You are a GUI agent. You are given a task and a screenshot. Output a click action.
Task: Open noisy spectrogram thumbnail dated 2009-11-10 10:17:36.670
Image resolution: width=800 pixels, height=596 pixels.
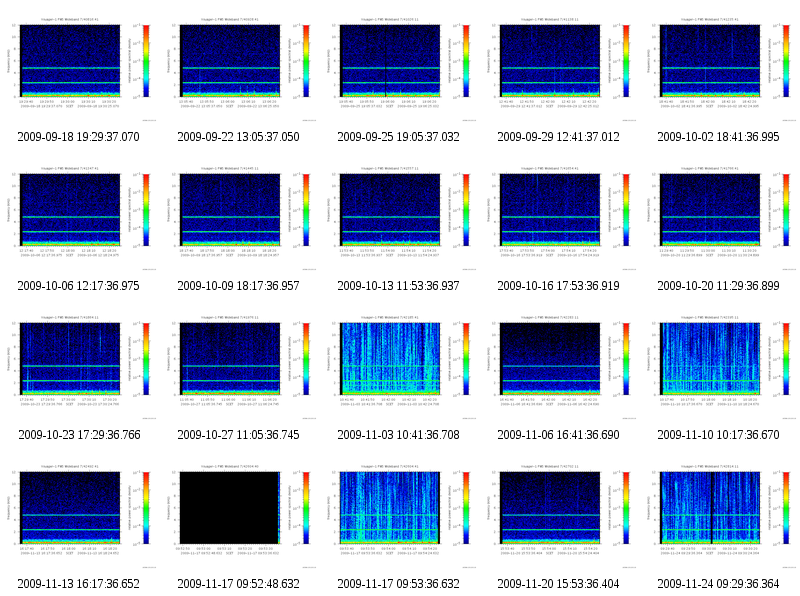[x=720, y=367]
